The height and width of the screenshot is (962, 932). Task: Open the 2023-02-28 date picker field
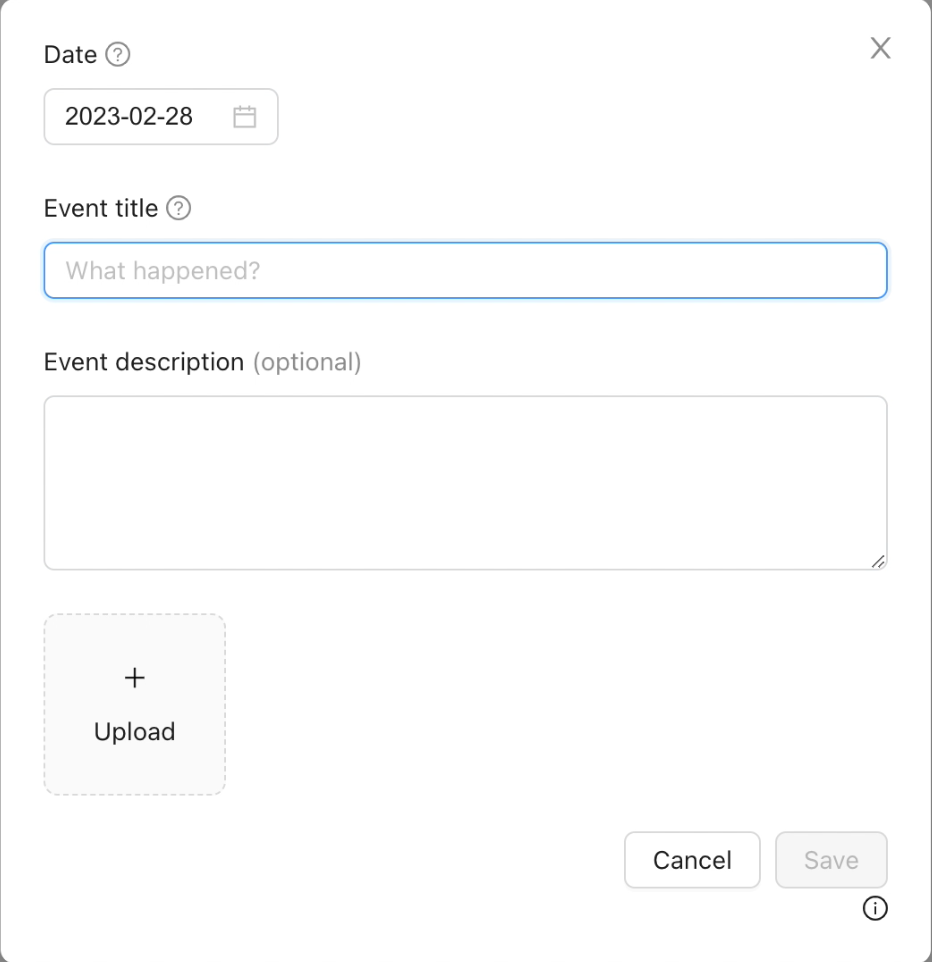click(x=160, y=117)
